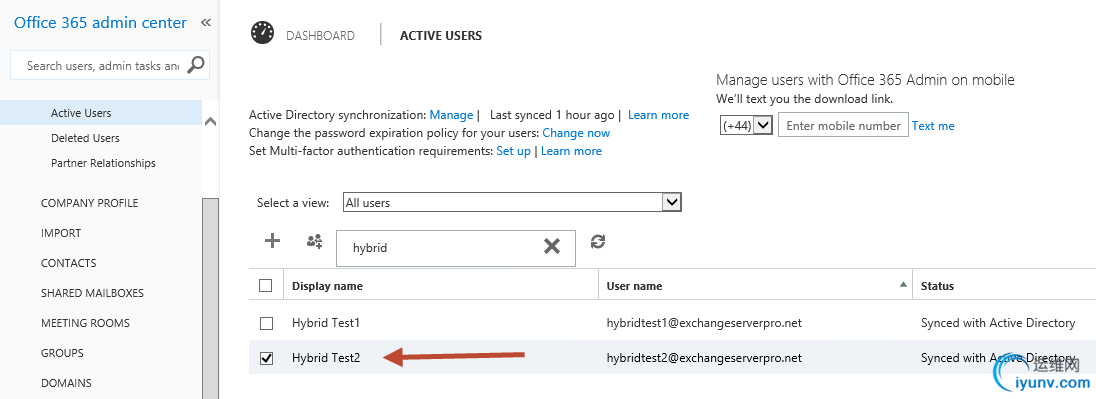
Task: Click Learn more beside Set up
Action: (x=571, y=151)
